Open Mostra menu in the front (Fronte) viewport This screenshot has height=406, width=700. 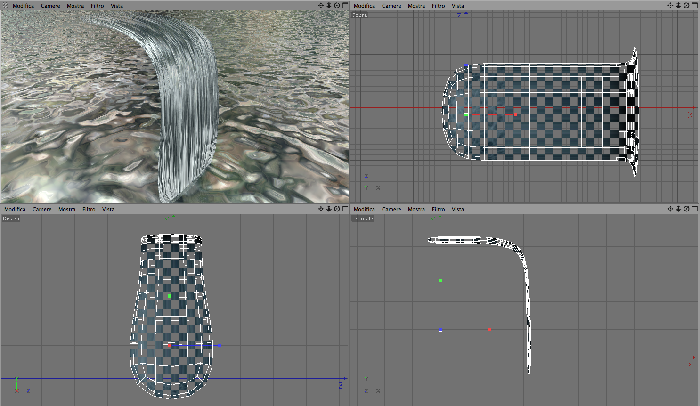point(416,209)
